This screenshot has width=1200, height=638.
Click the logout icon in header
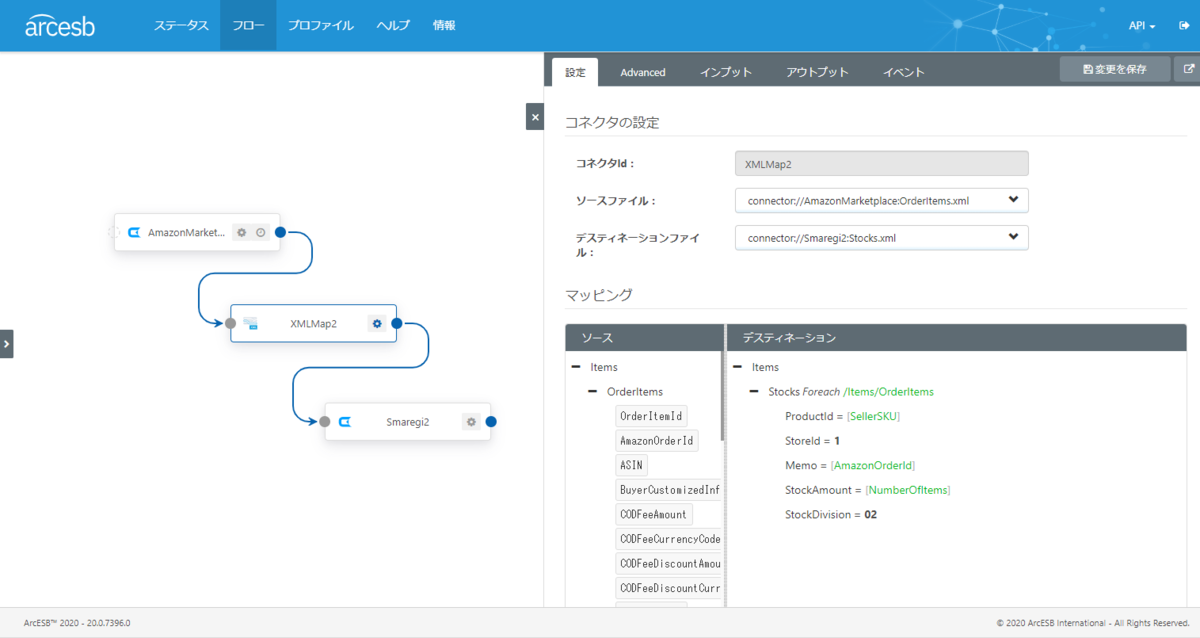(x=1183, y=26)
